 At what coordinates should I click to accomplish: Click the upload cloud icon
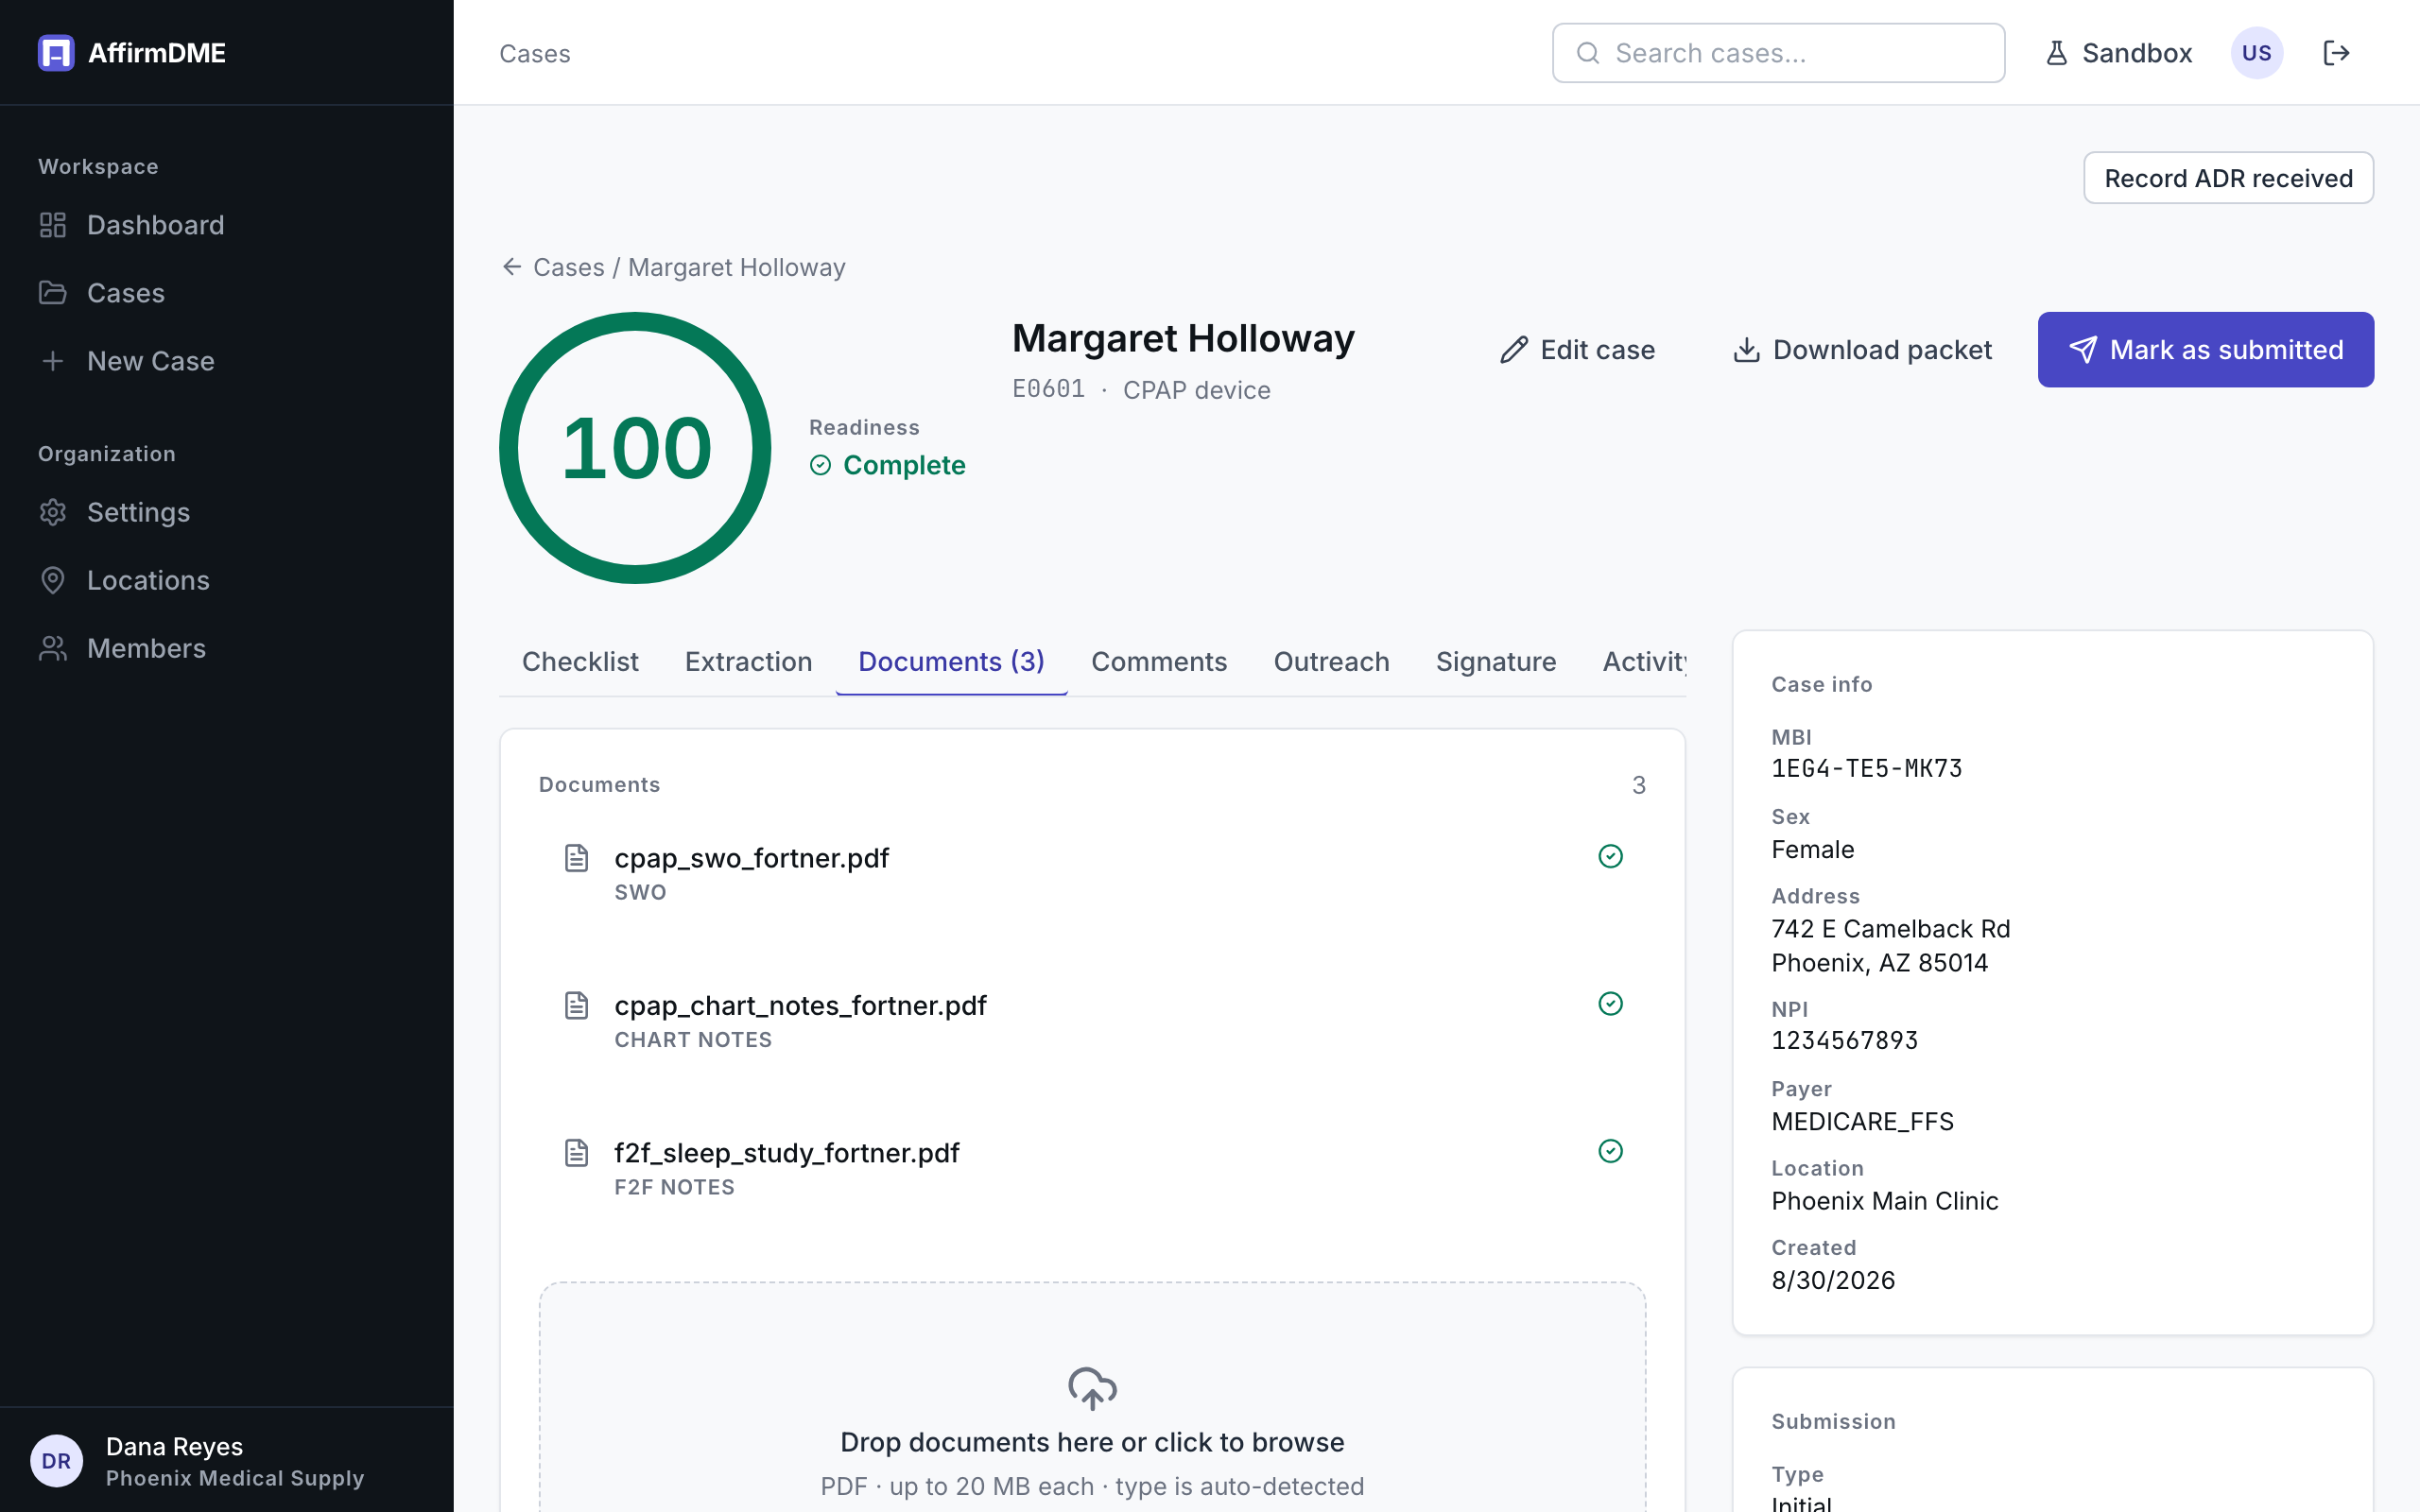(1092, 1389)
